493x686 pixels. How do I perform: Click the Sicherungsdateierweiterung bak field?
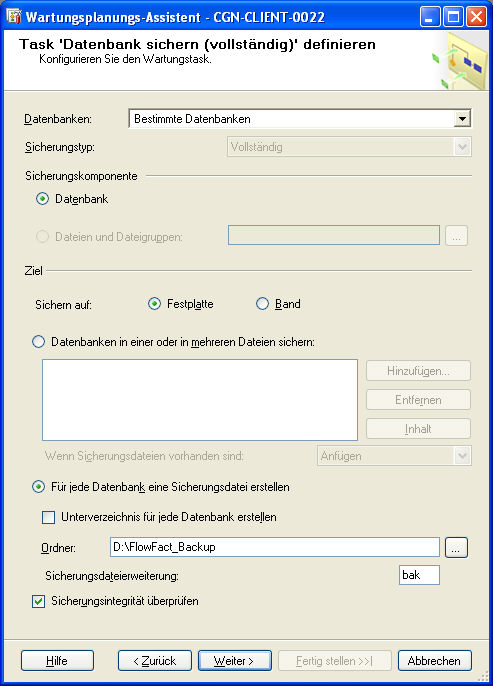point(419,575)
